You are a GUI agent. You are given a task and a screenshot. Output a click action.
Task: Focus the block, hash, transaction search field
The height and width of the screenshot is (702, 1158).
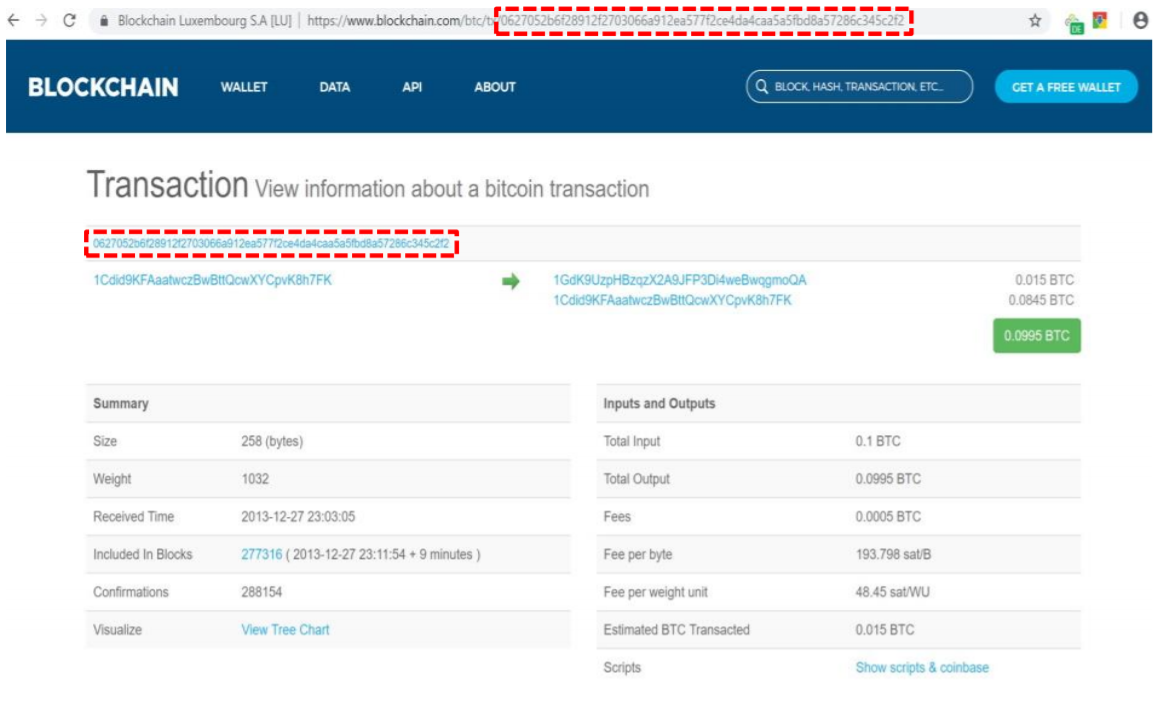(859, 86)
